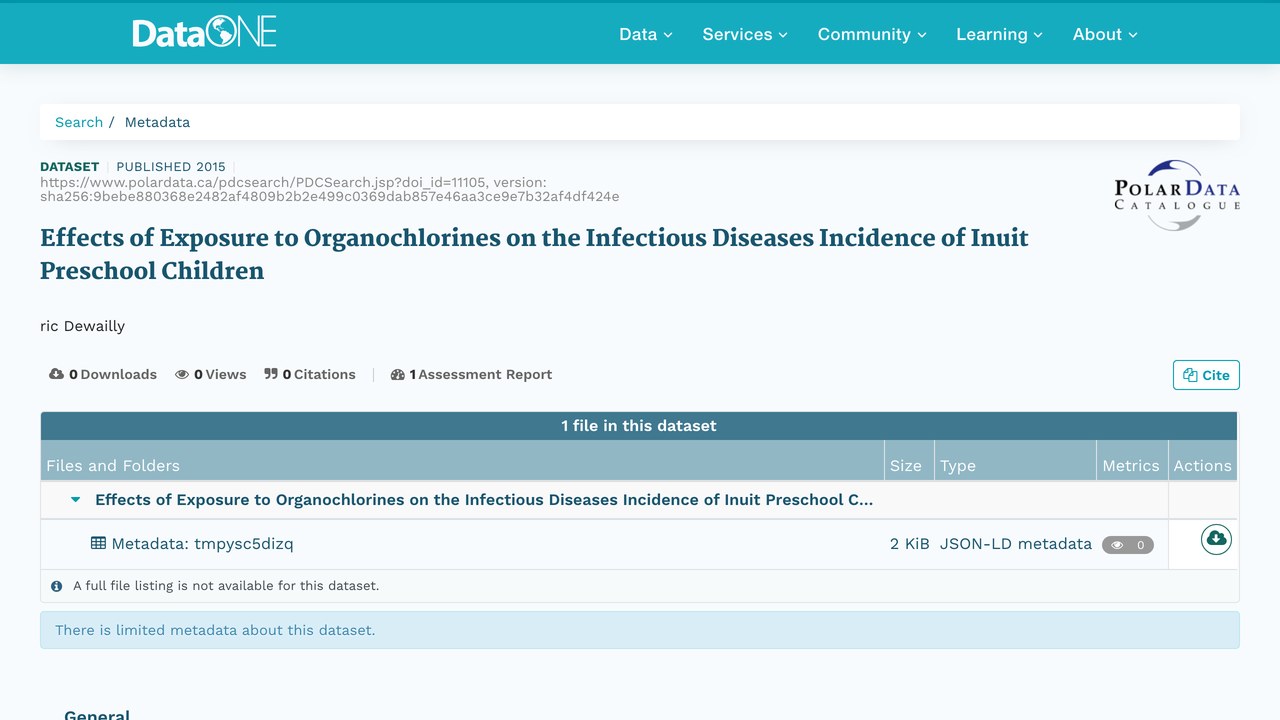Click the limited metadata notice banner
The width and height of the screenshot is (1280, 720).
point(640,630)
